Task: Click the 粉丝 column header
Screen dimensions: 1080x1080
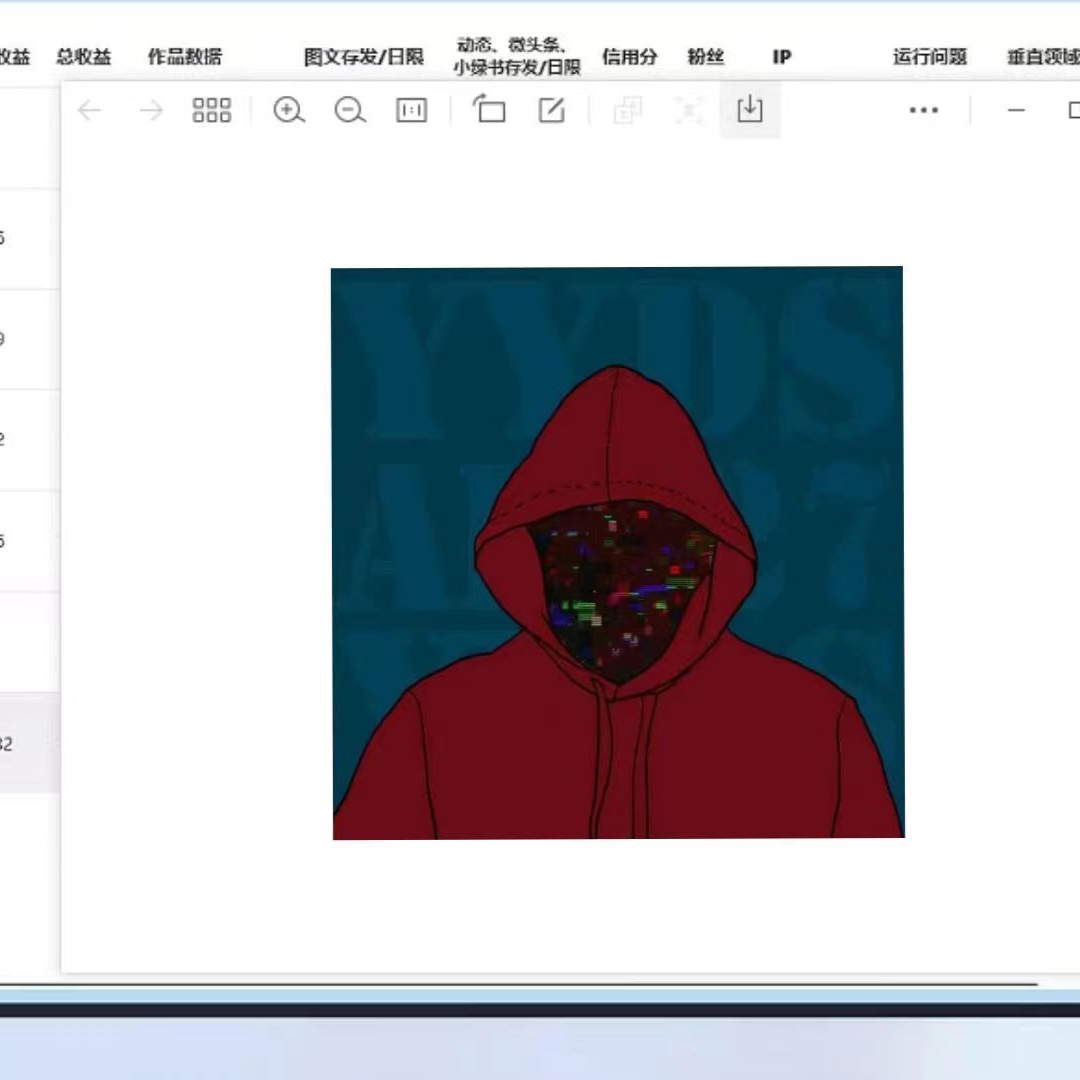Action: [x=706, y=57]
